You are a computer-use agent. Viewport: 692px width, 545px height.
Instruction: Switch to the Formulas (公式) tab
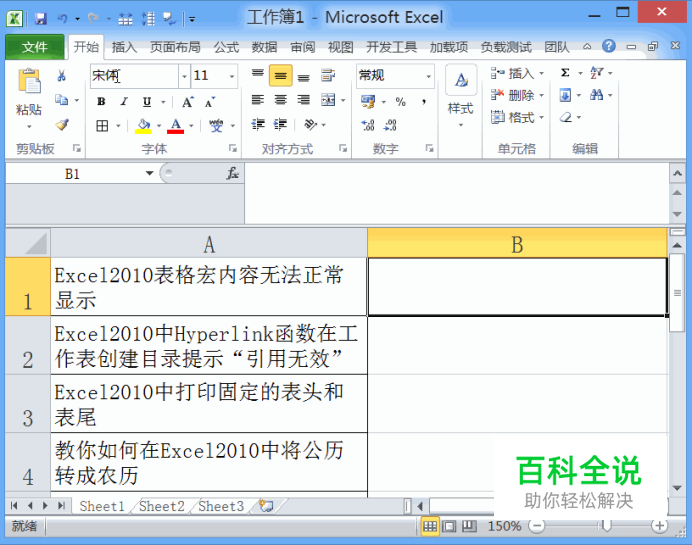(x=226, y=47)
